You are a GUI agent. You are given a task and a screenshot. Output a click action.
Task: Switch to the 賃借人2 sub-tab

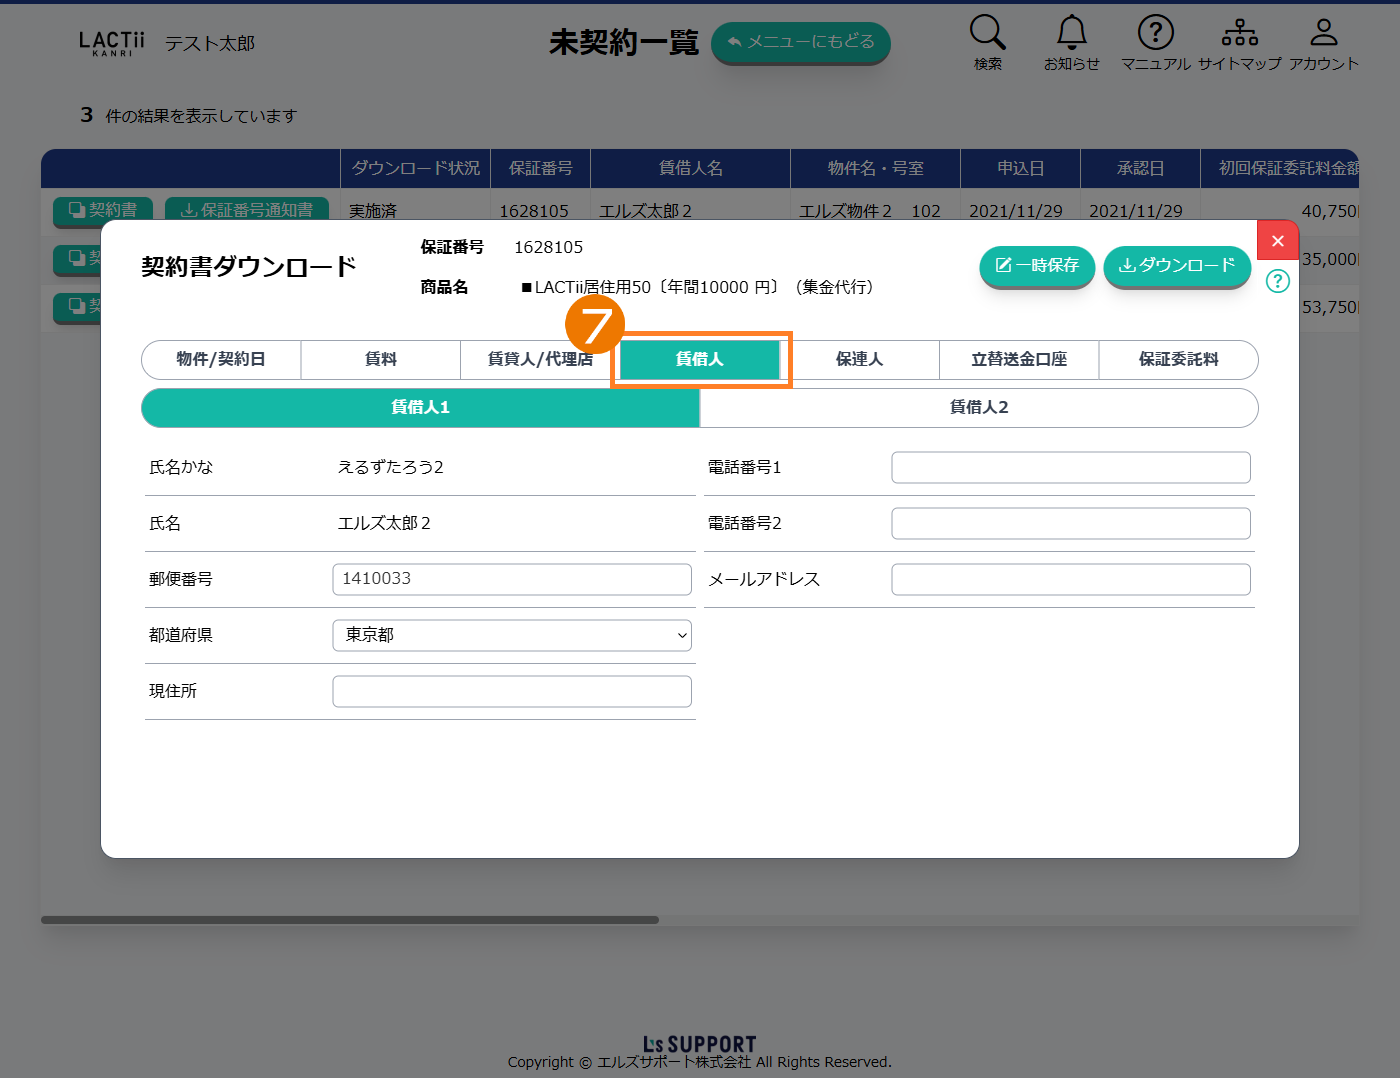pos(978,408)
